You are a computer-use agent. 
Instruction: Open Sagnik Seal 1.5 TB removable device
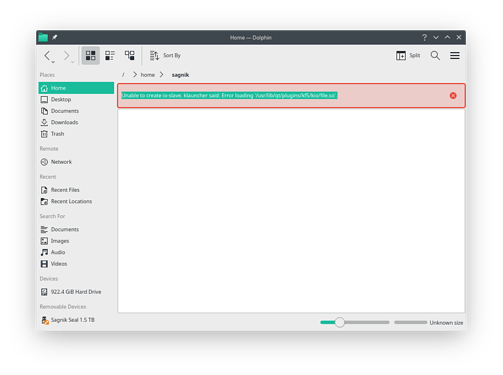pyautogui.click(x=76, y=320)
